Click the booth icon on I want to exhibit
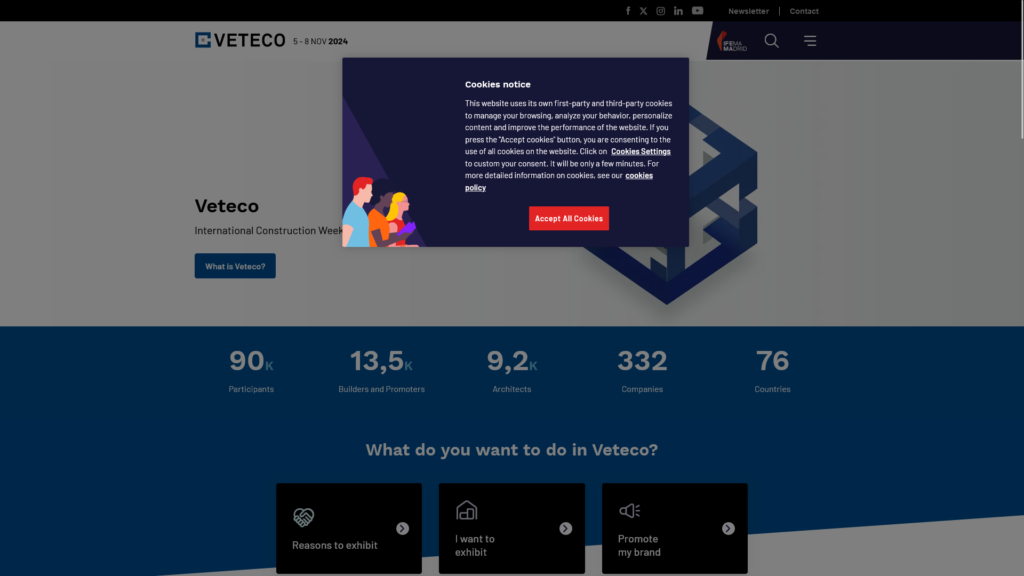Image resolution: width=1024 pixels, height=576 pixels. click(x=466, y=510)
